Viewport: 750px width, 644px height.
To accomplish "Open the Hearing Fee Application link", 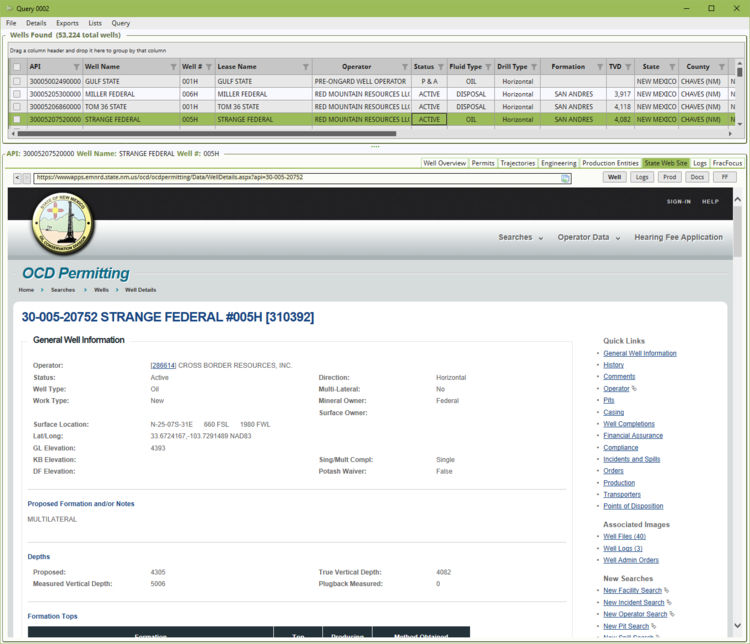I will tap(678, 237).
